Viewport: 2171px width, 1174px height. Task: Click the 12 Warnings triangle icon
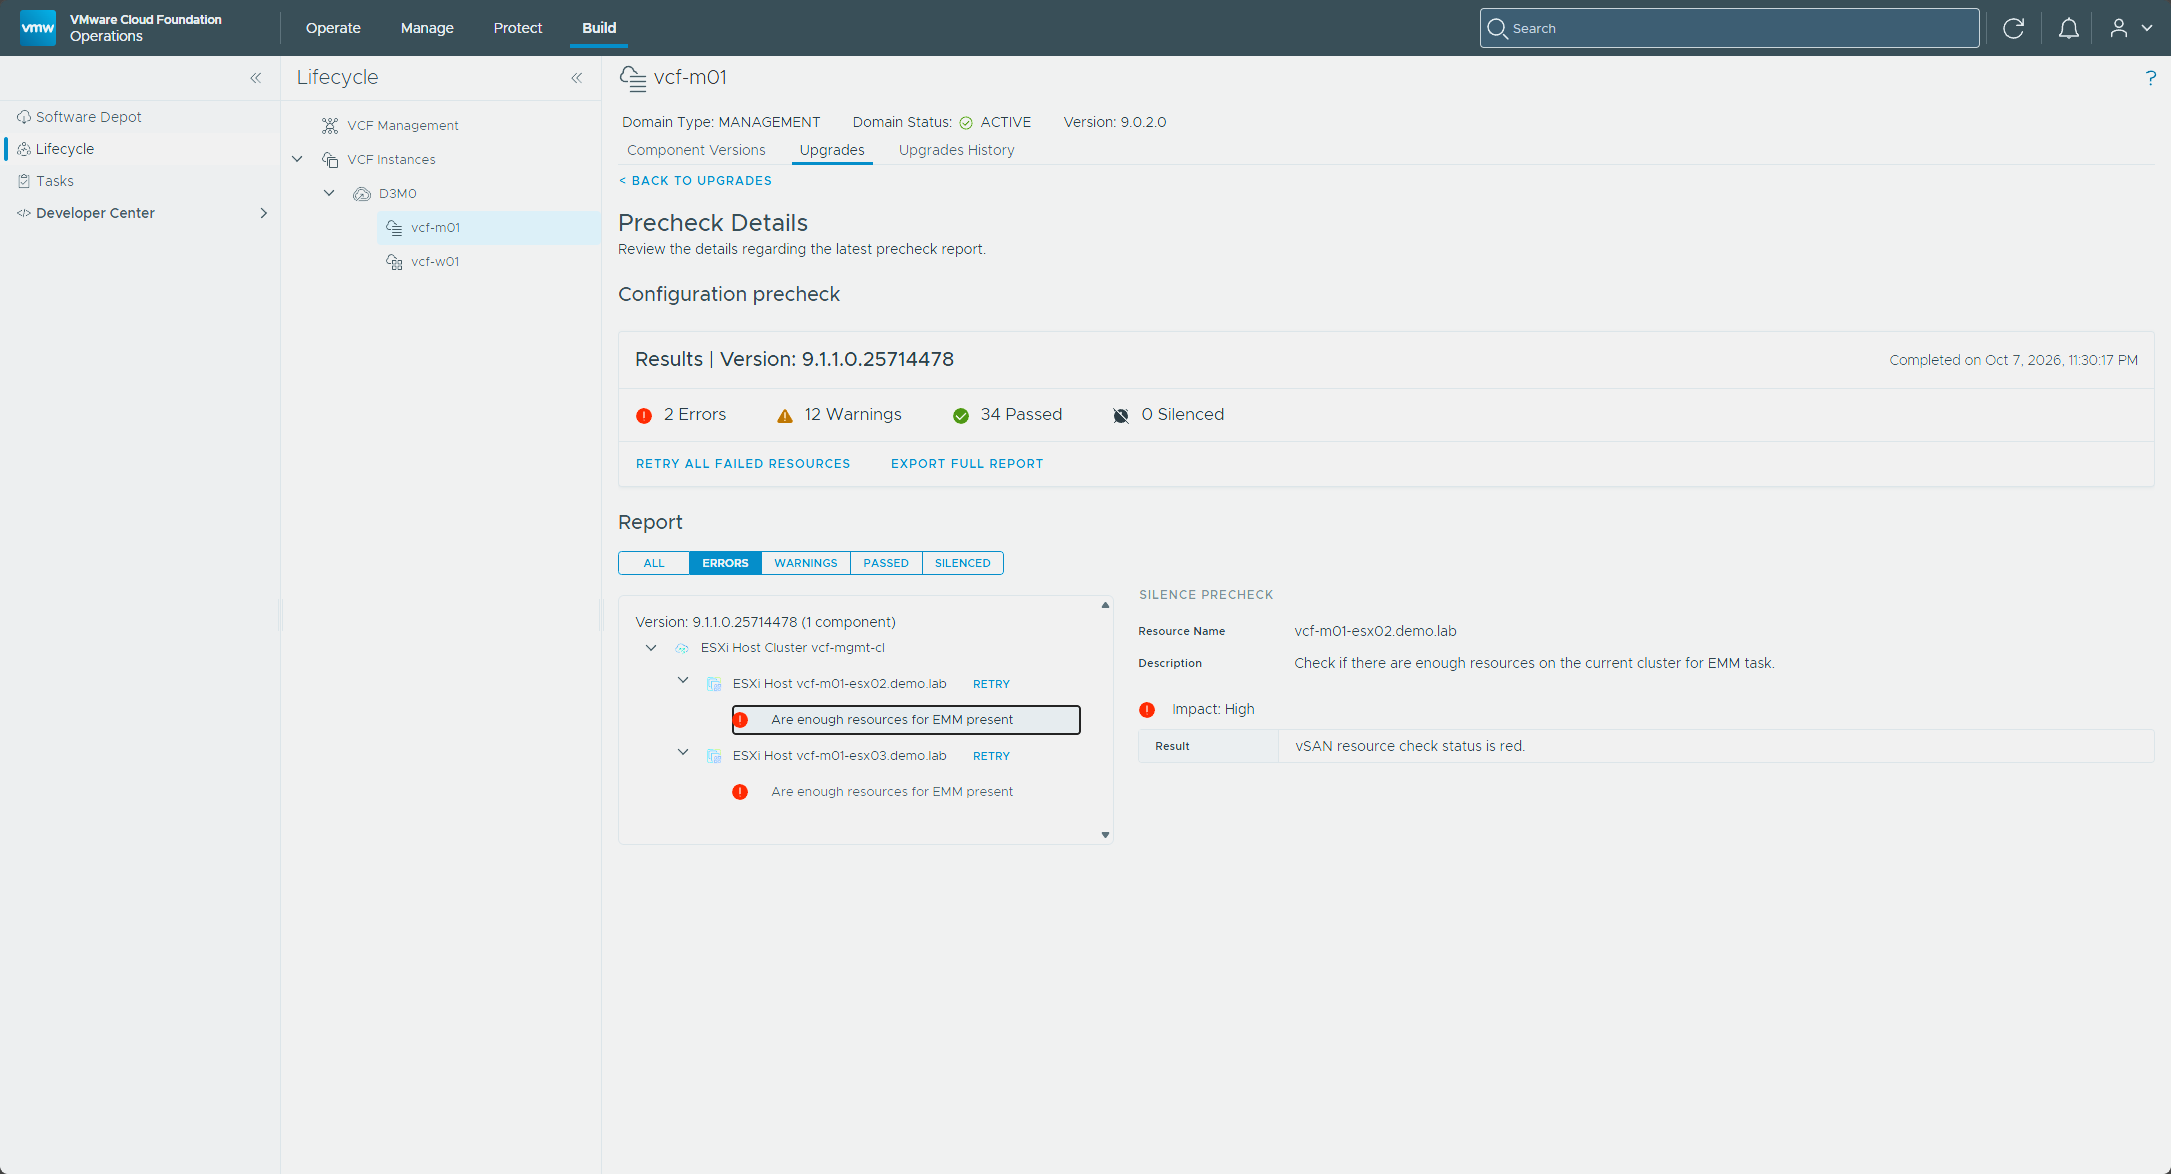tap(785, 415)
